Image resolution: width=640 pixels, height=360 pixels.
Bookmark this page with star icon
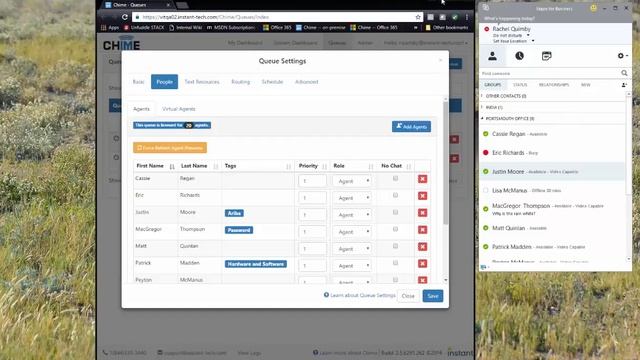click(418, 17)
